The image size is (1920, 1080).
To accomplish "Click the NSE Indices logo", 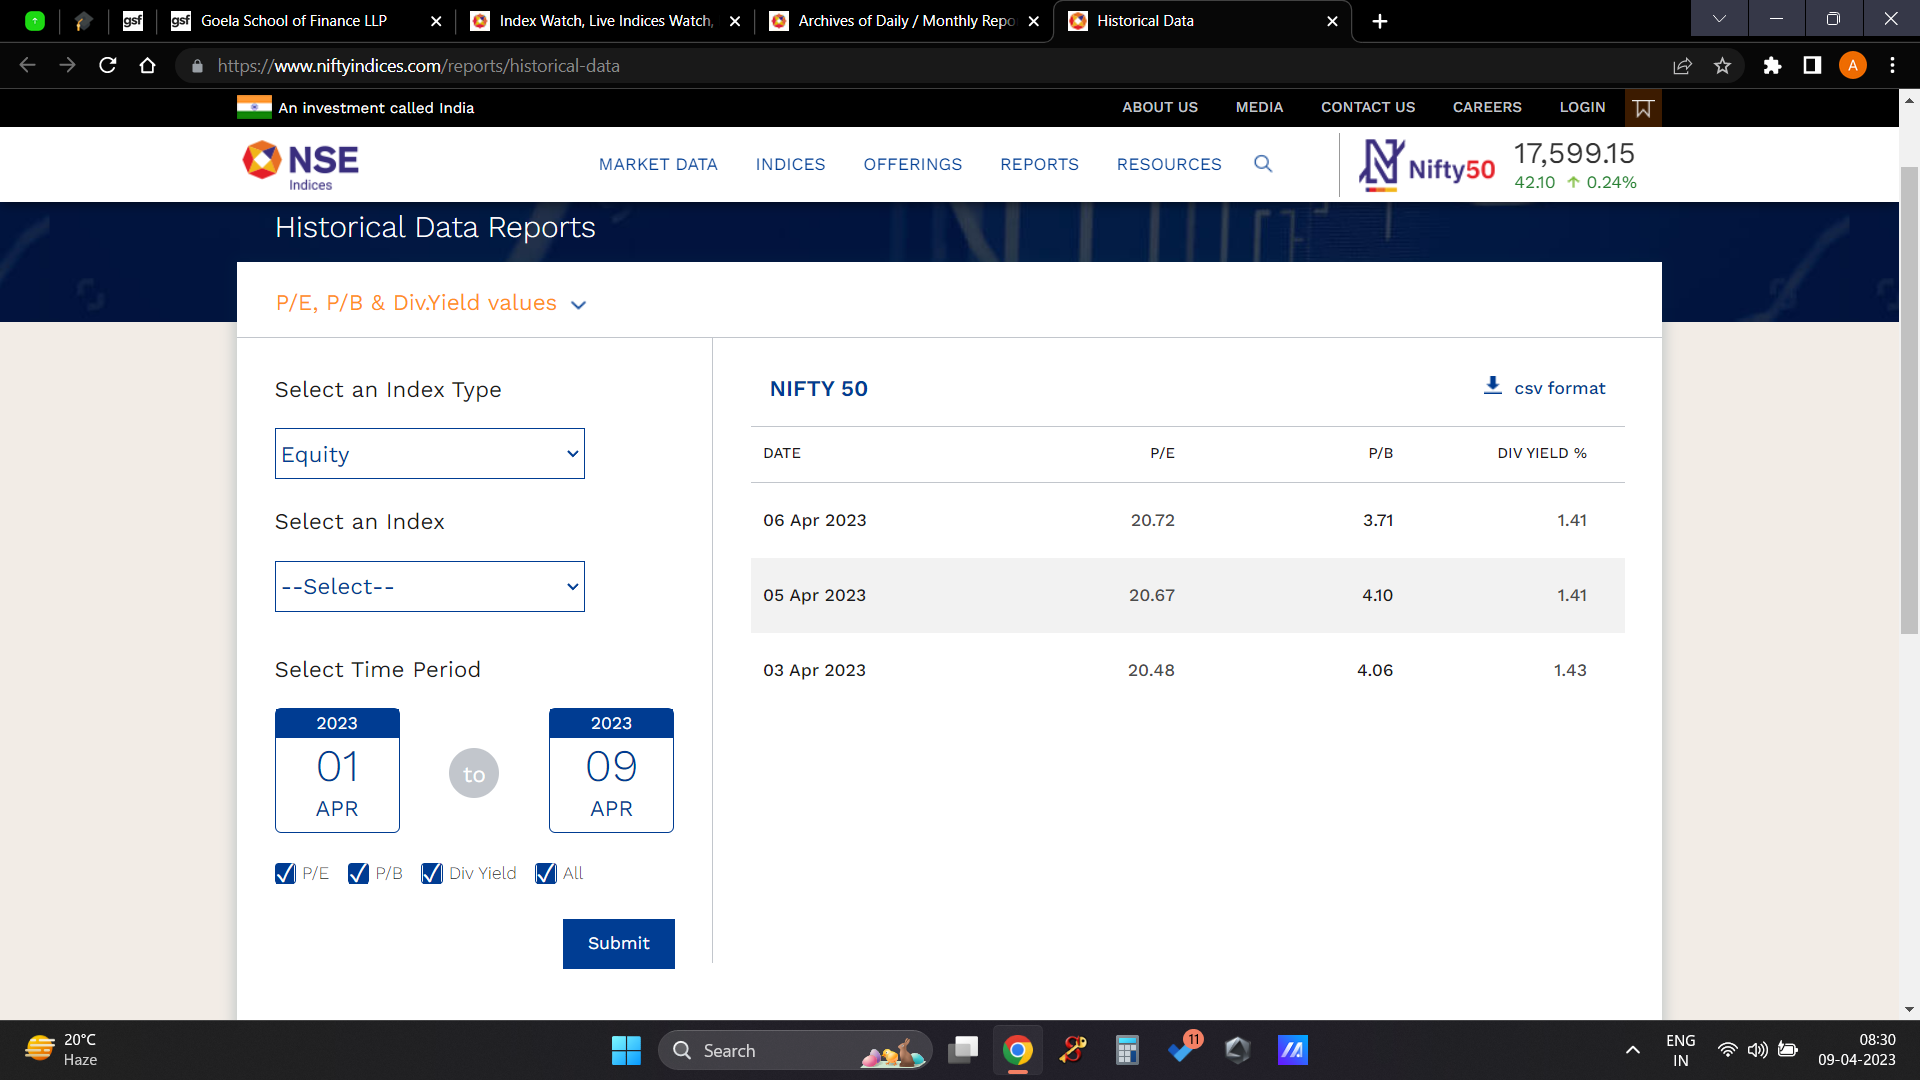I will pyautogui.click(x=300, y=165).
